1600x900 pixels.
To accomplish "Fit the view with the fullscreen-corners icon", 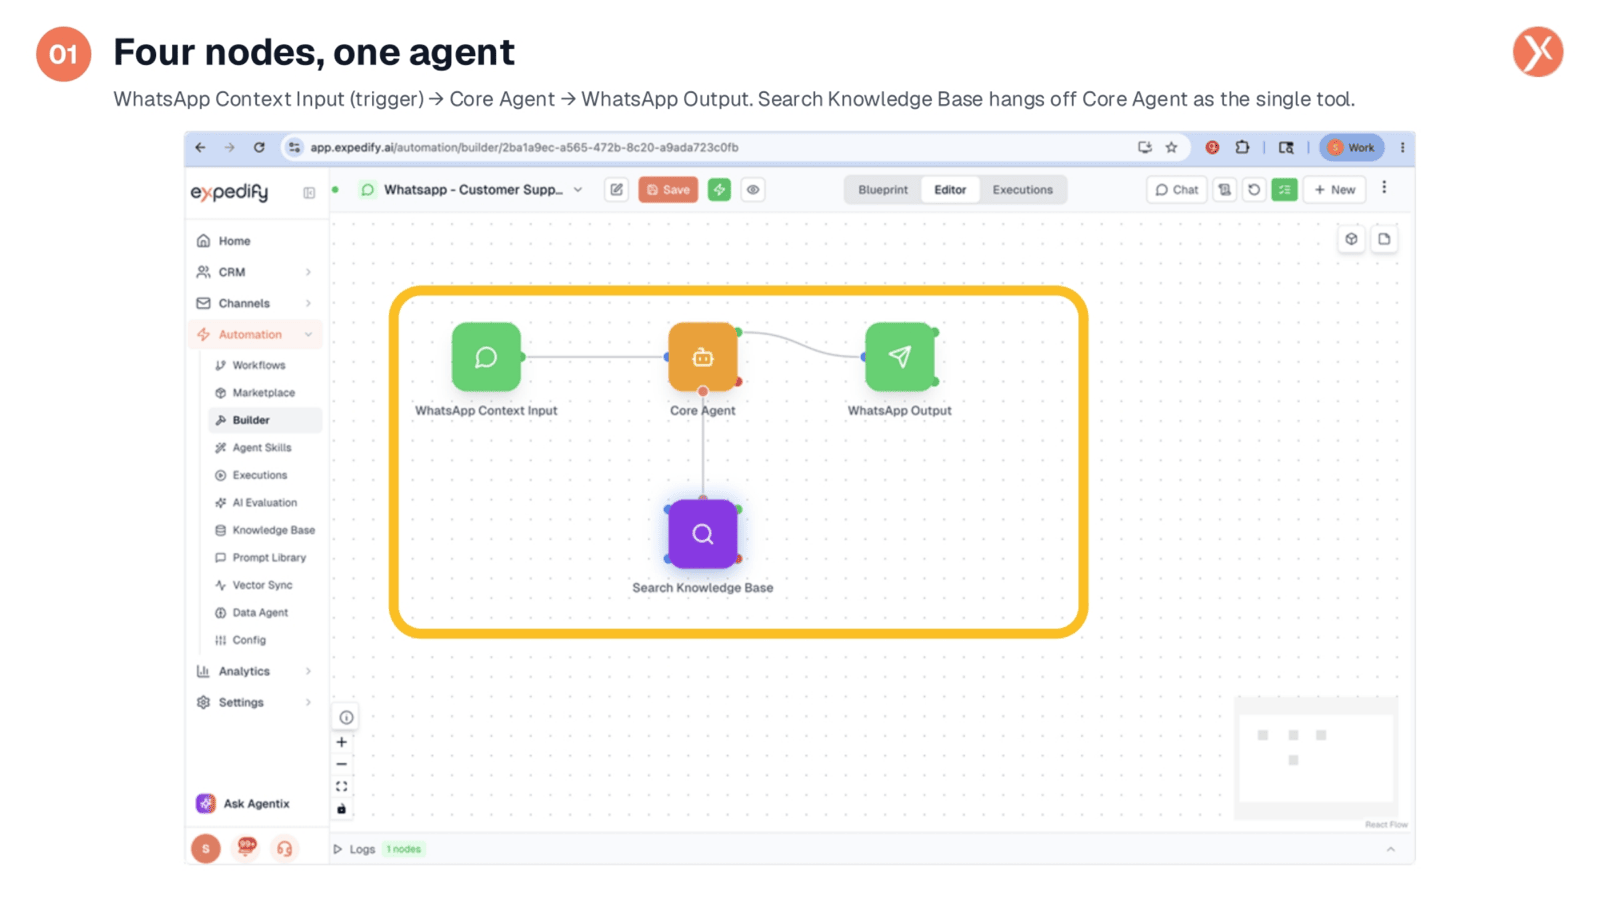I will pyautogui.click(x=341, y=787).
